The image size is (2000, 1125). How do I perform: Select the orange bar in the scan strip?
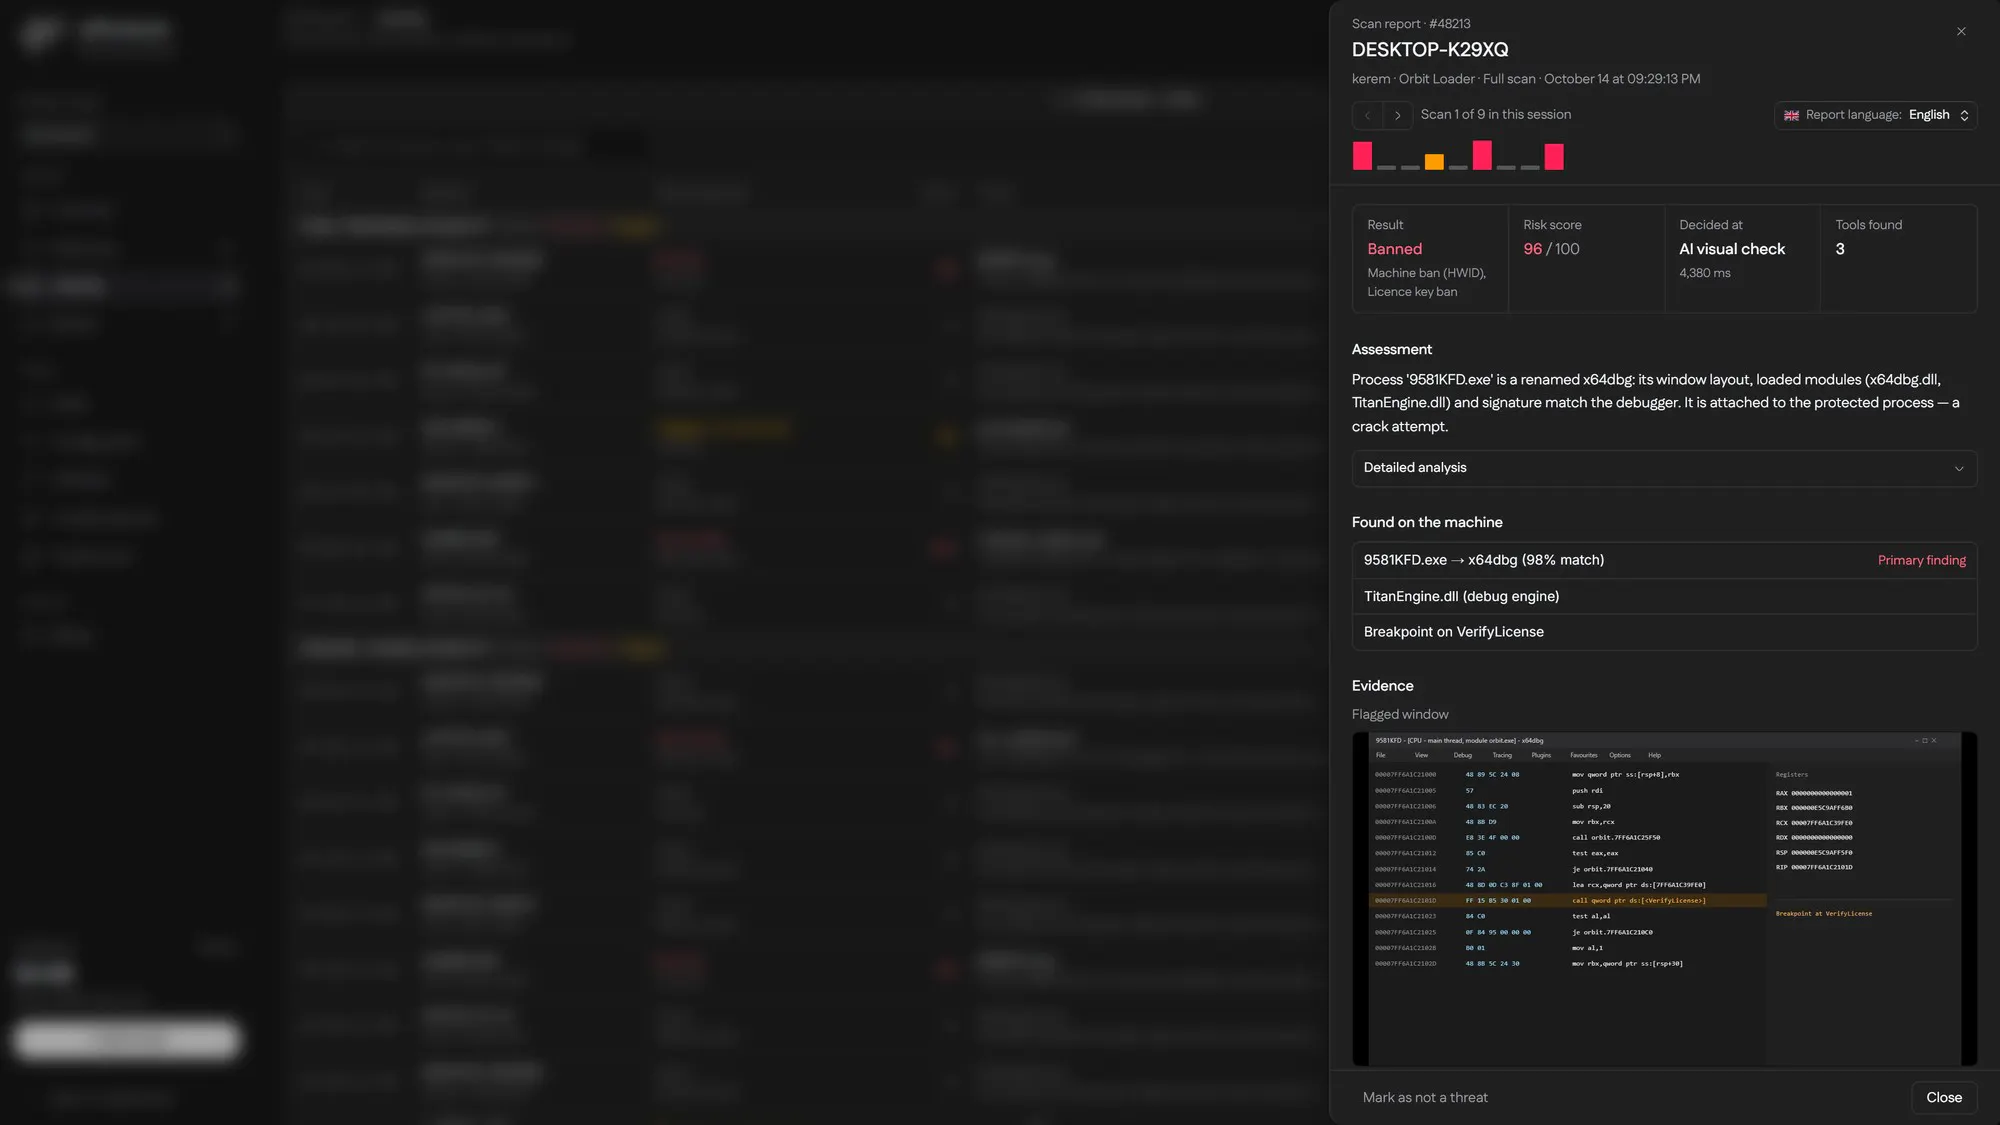click(x=1434, y=162)
